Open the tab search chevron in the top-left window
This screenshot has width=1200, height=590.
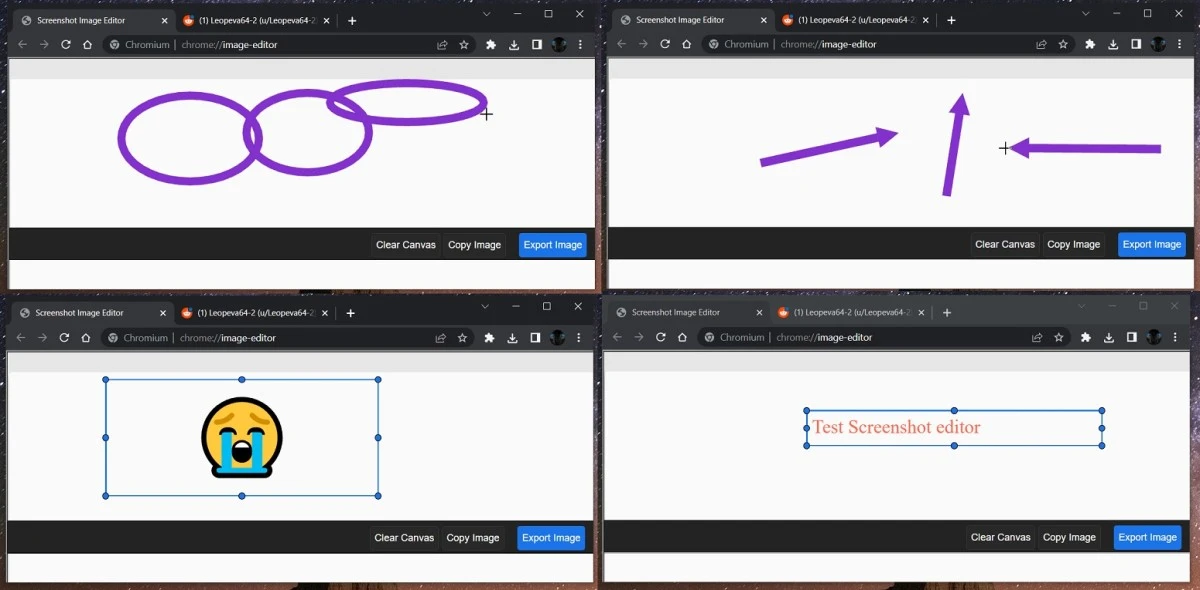click(487, 13)
